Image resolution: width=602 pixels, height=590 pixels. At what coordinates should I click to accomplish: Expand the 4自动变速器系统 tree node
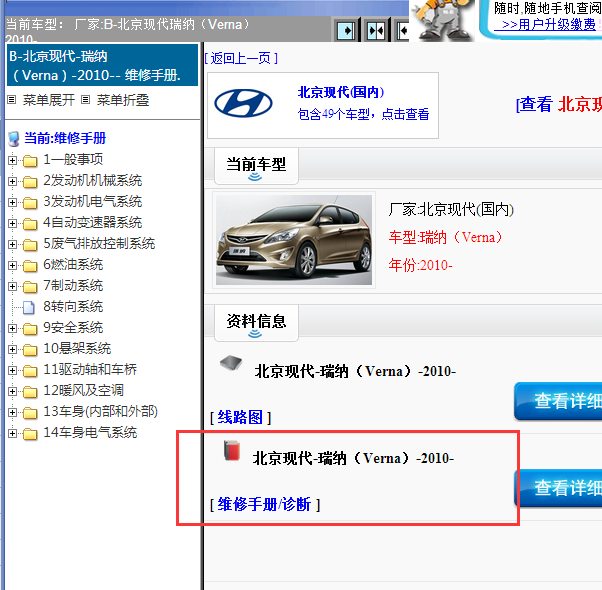coord(12,223)
